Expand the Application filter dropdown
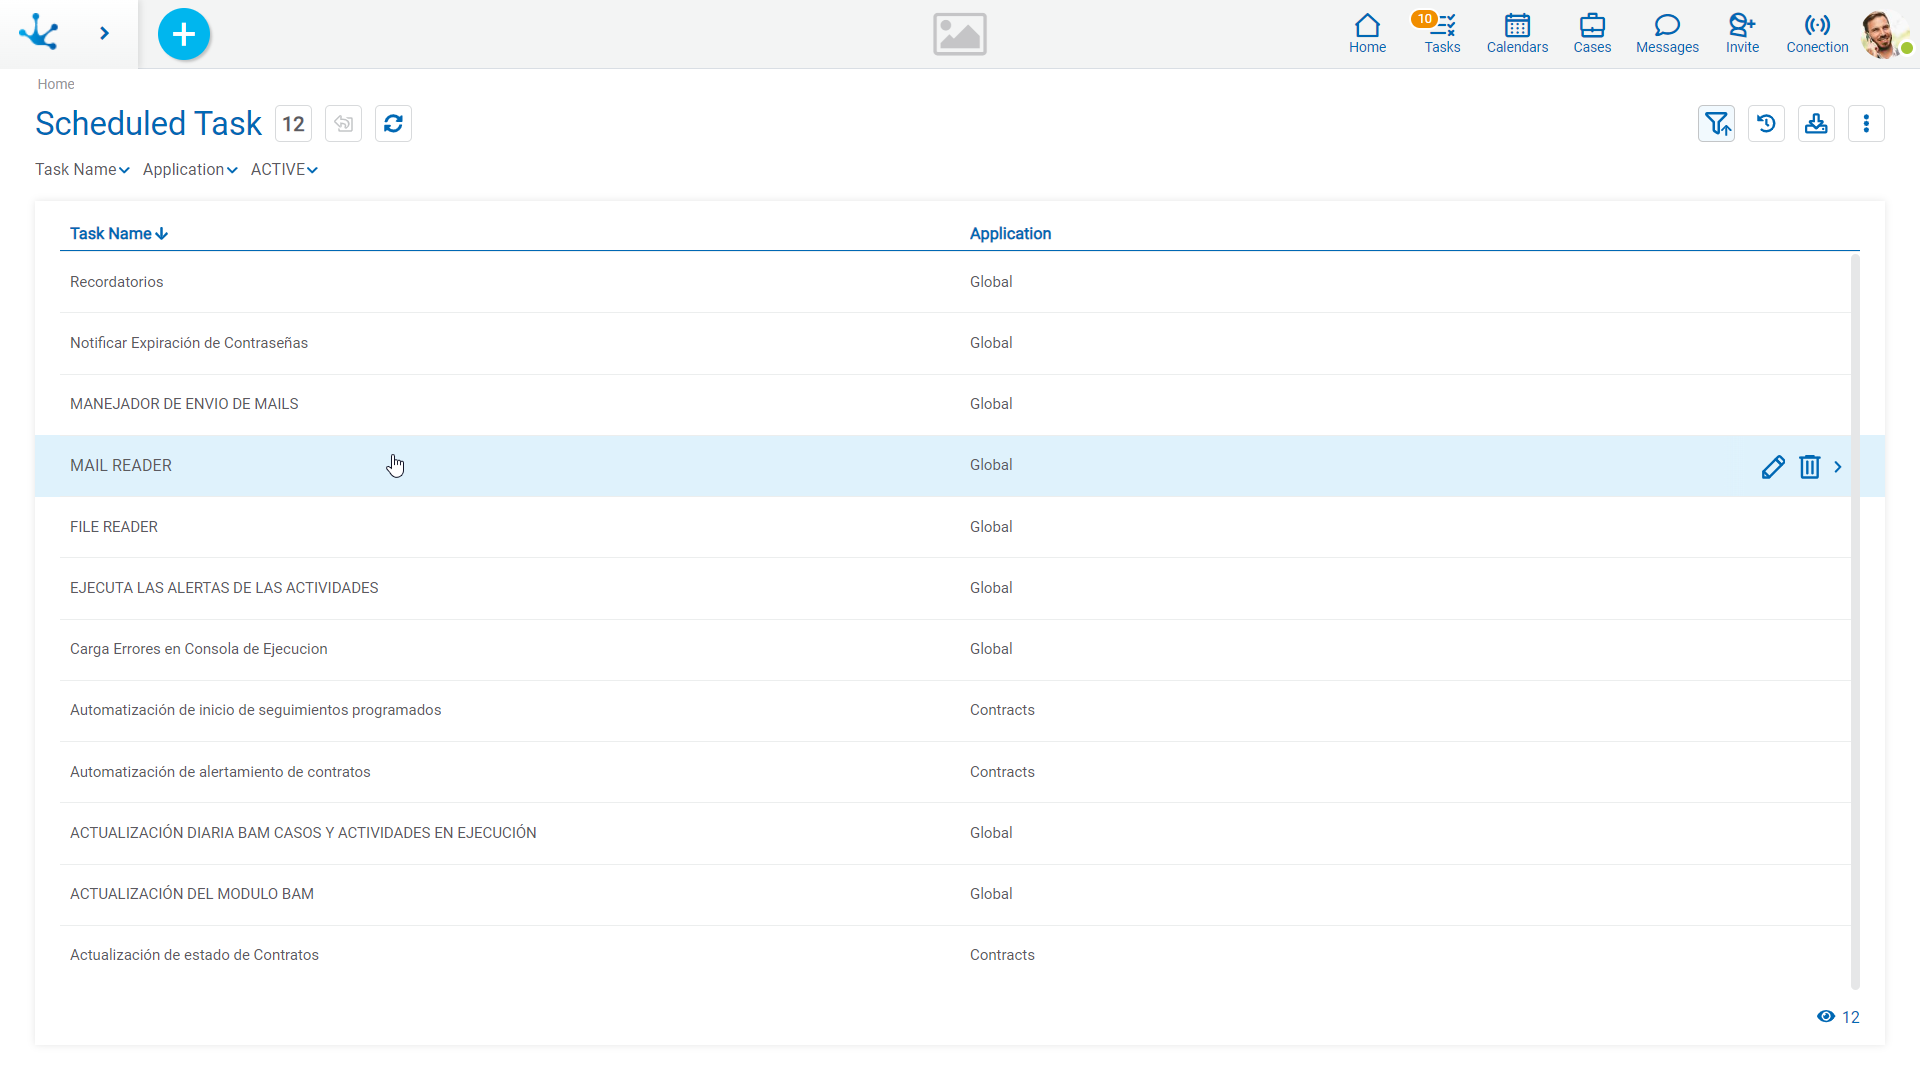Image resolution: width=1920 pixels, height=1080 pixels. point(190,170)
